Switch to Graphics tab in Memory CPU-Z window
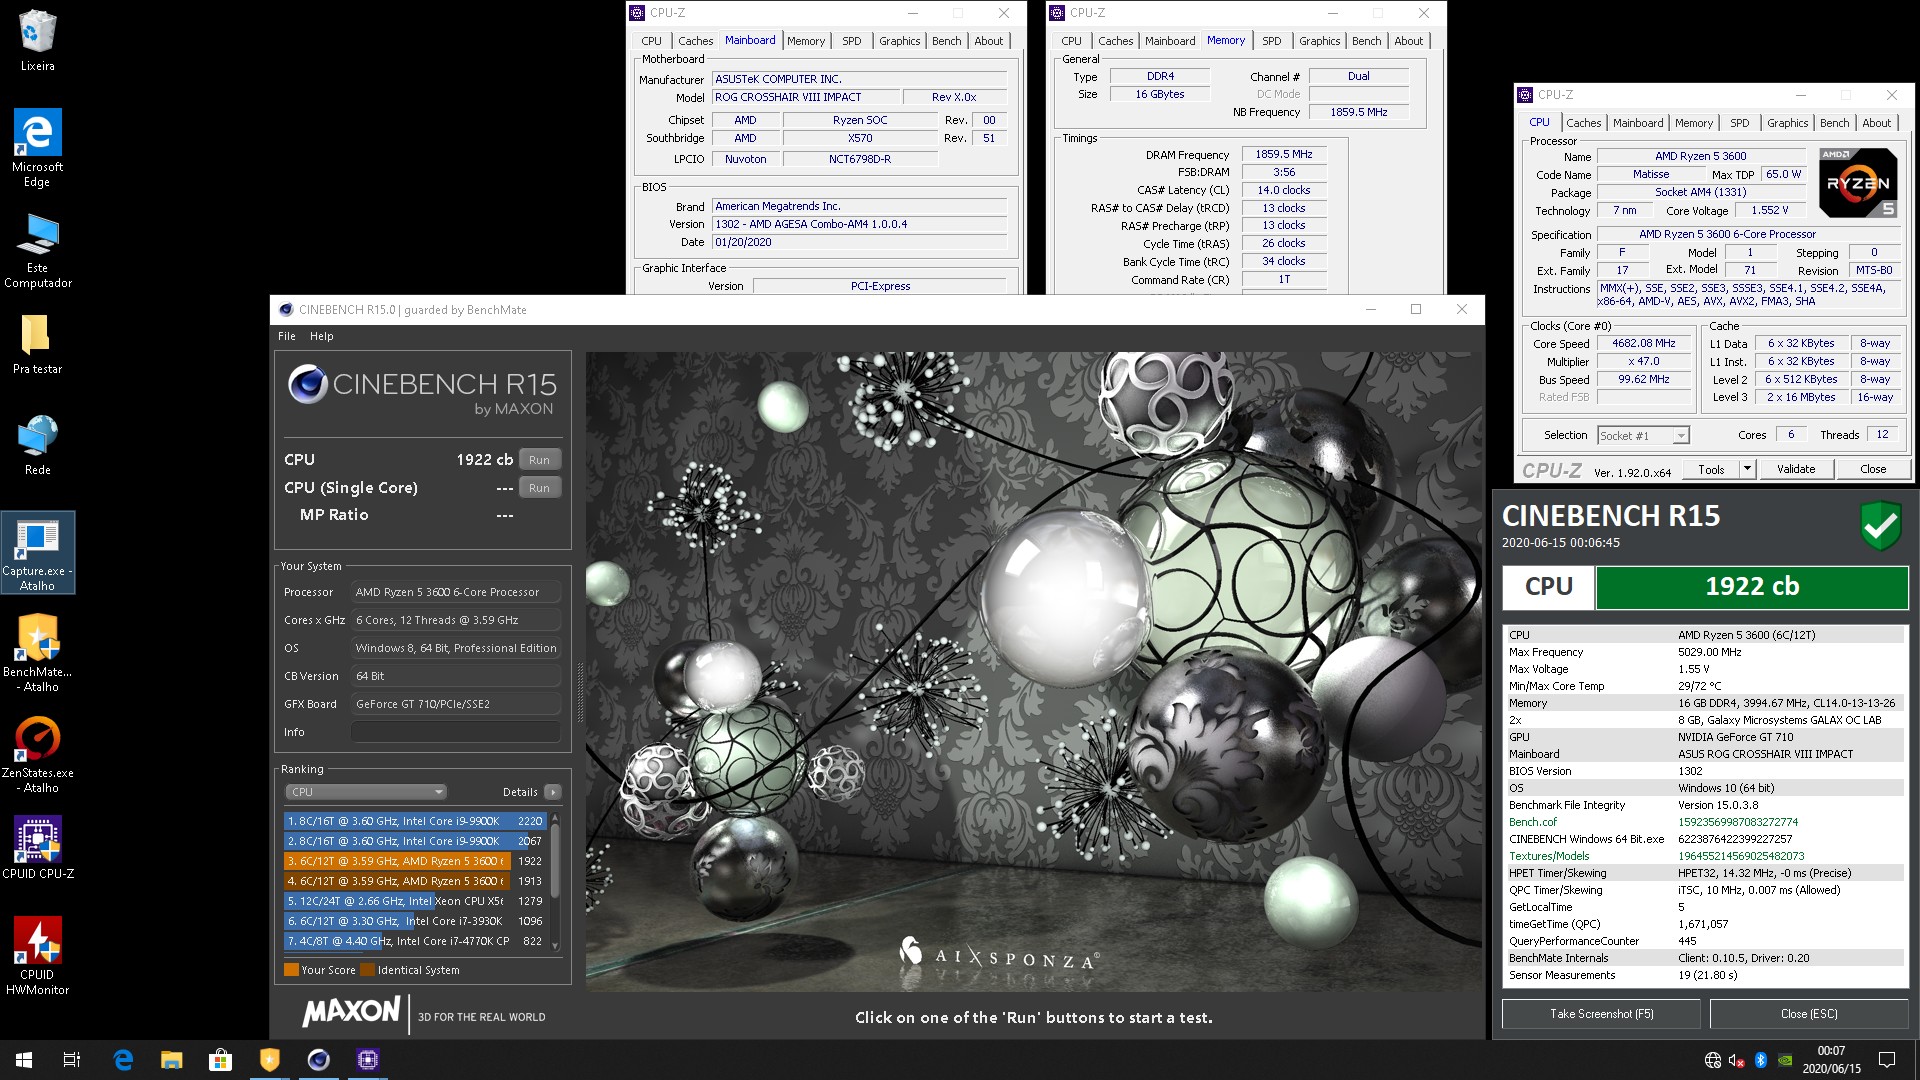Image resolution: width=1920 pixels, height=1080 pixels. click(x=1320, y=41)
